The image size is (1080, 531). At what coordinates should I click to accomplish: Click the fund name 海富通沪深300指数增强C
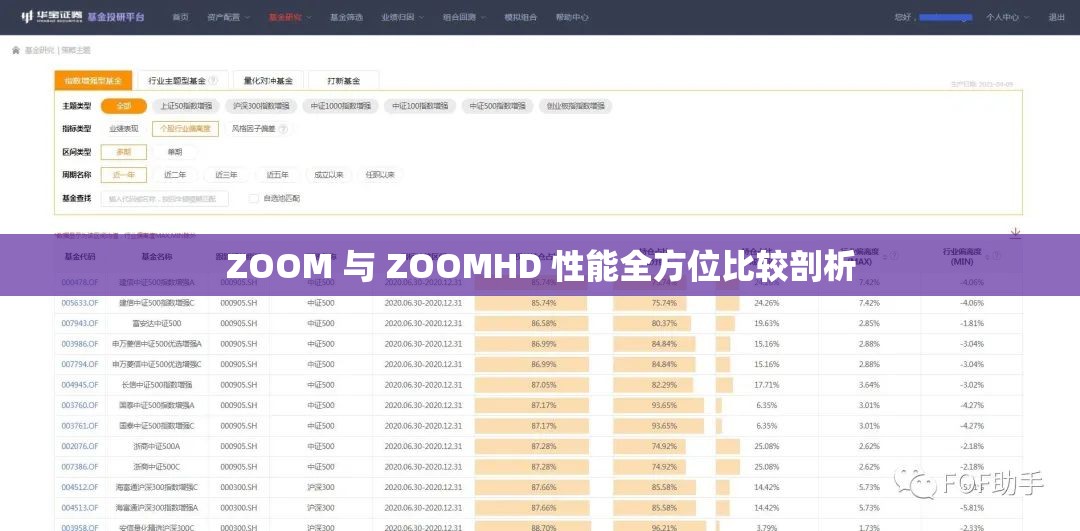[x=157, y=487]
